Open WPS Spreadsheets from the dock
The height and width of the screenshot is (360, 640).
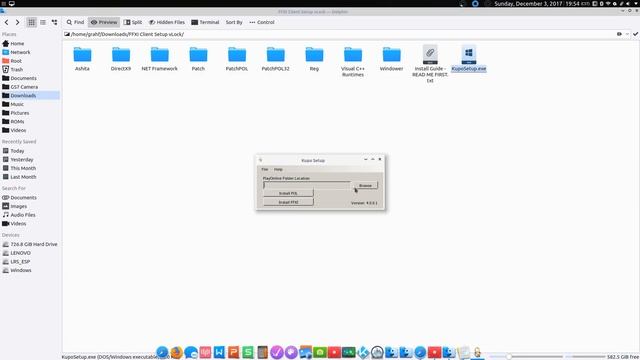point(248,352)
